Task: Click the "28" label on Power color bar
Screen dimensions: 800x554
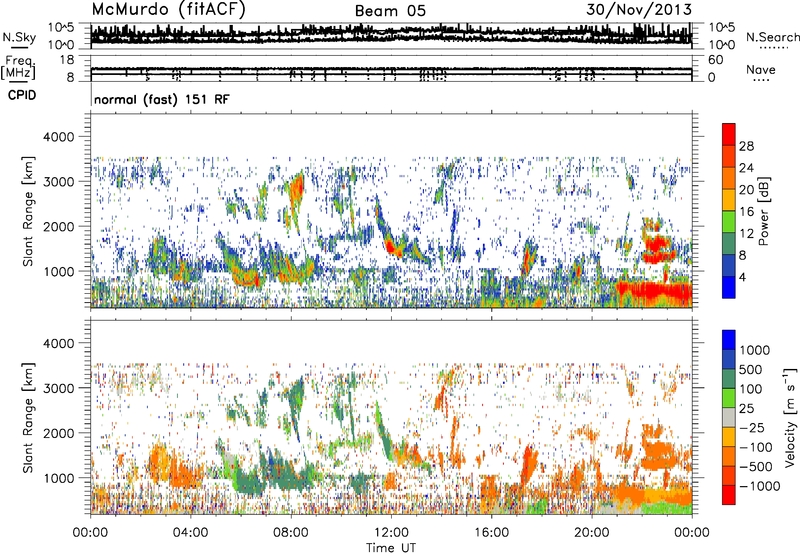Action: pos(746,146)
